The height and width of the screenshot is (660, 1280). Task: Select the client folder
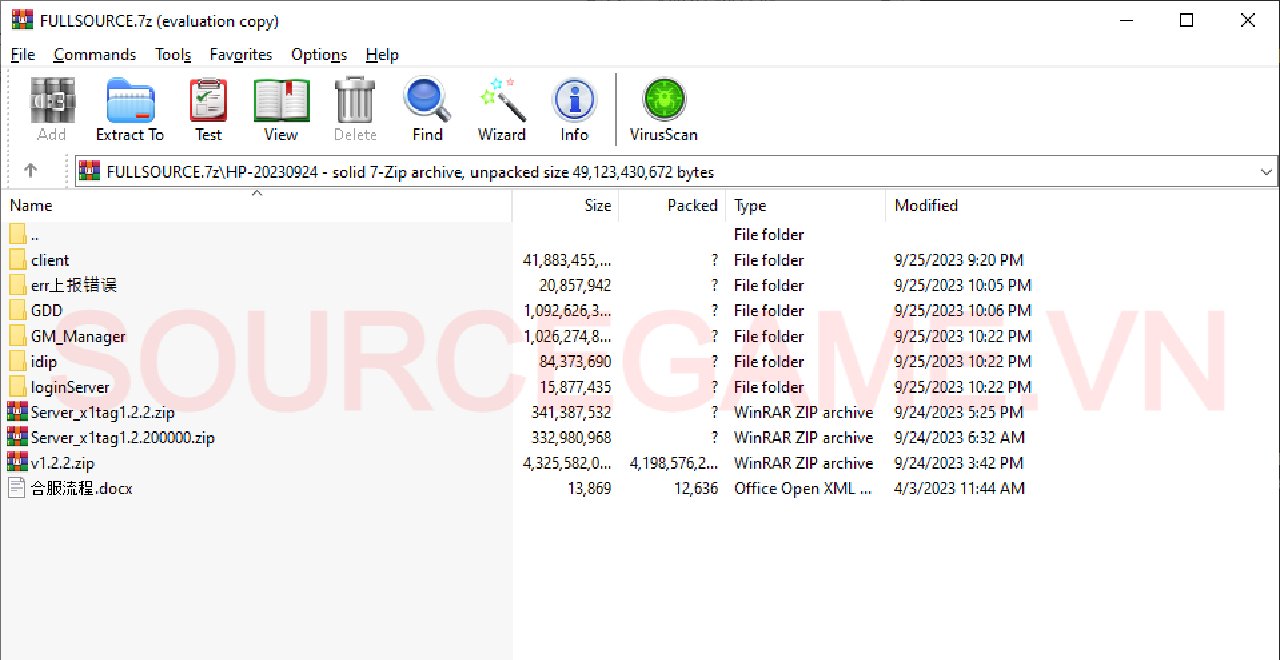tap(50, 260)
